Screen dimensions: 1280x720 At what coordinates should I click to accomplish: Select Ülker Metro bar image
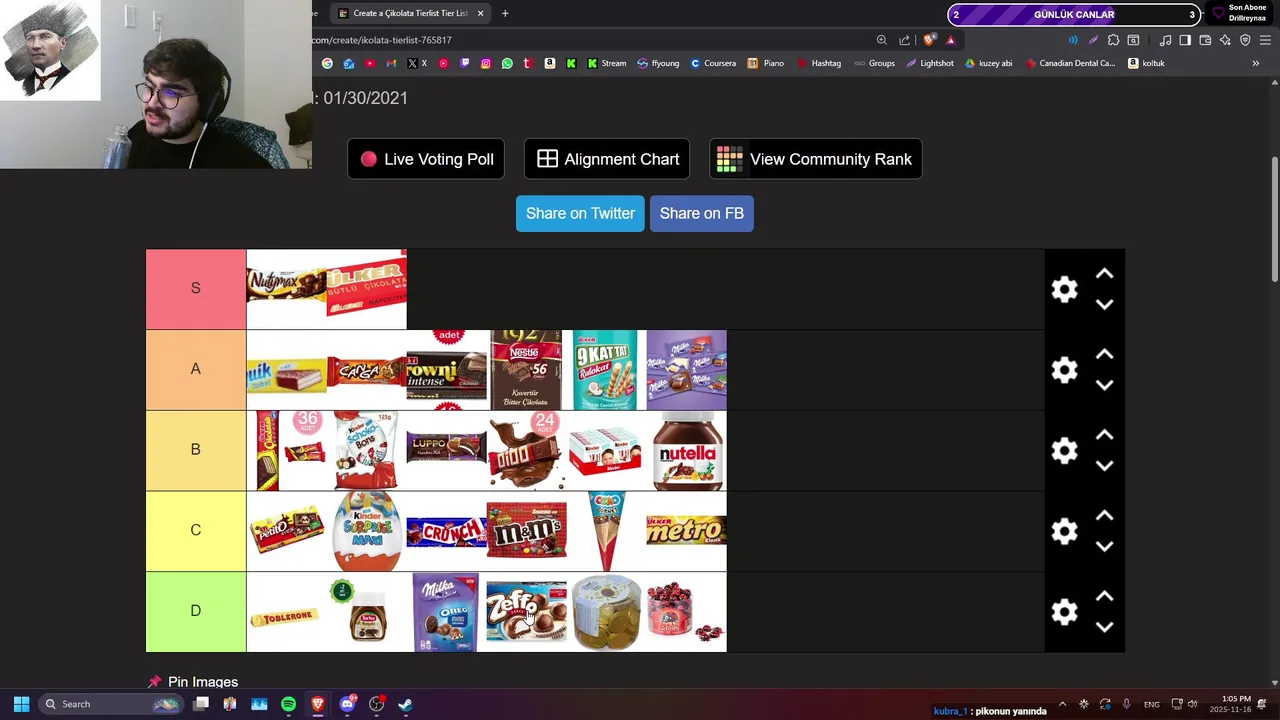coord(687,531)
